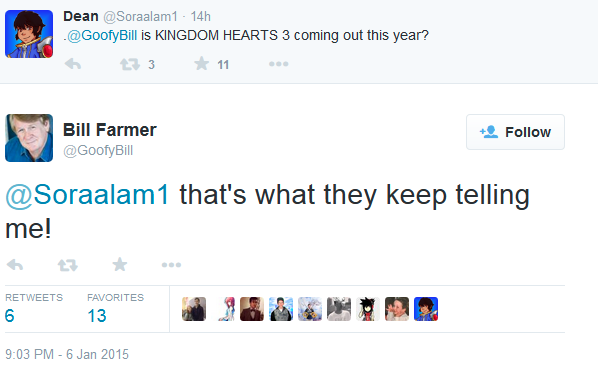
Task: Open more options on Bill Farmer's tweet
Action: point(171,264)
